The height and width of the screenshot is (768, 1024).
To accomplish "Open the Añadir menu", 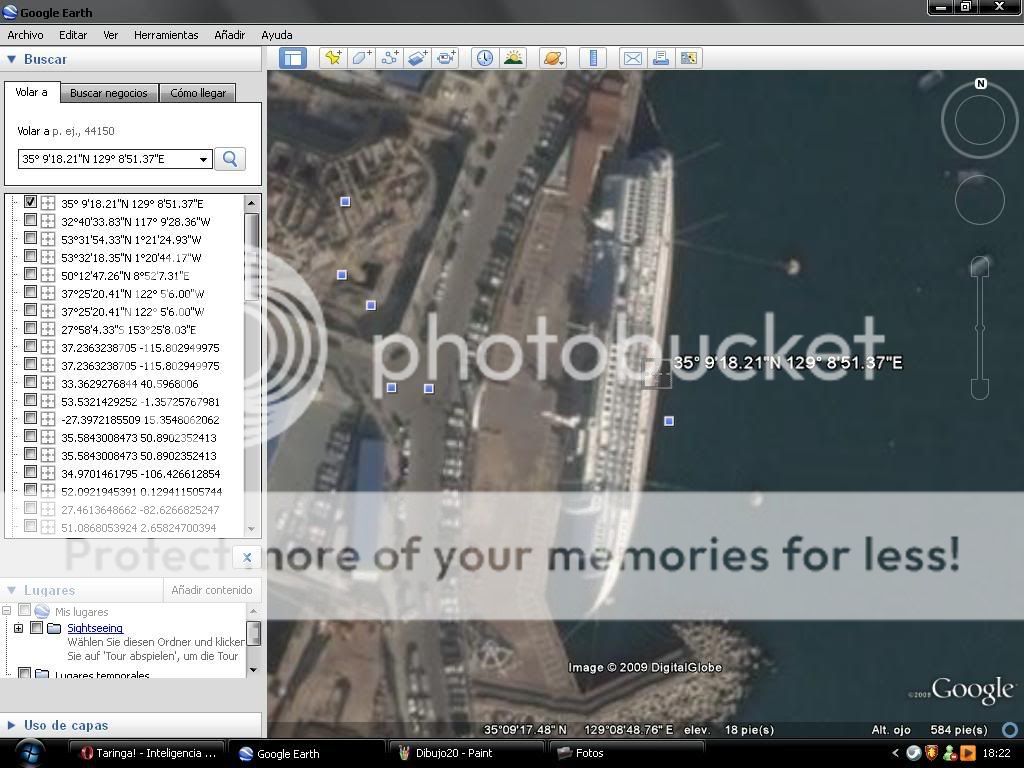I will (x=229, y=35).
